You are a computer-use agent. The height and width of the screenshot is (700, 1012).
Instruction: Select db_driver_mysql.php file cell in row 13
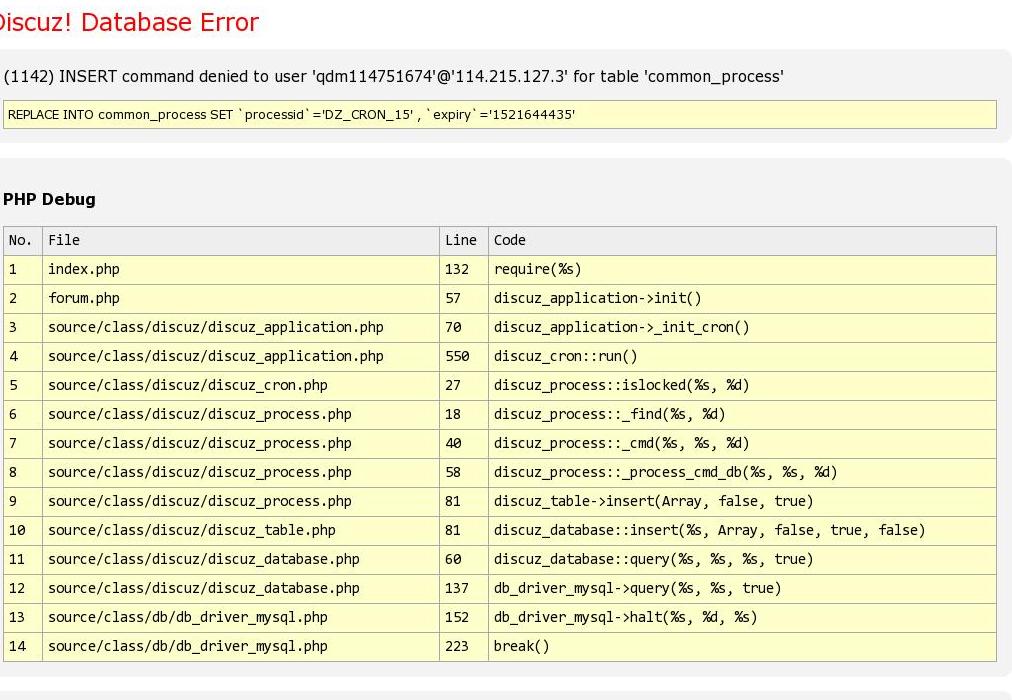click(241, 618)
